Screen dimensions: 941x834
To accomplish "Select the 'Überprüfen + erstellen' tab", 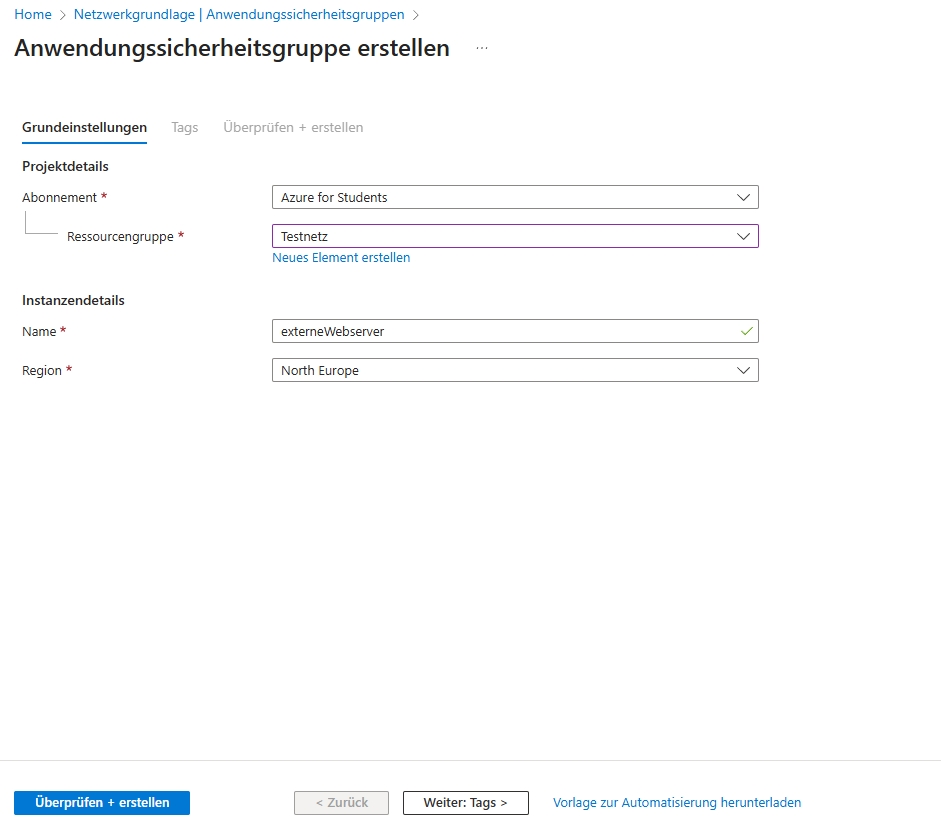I will pos(293,128).
